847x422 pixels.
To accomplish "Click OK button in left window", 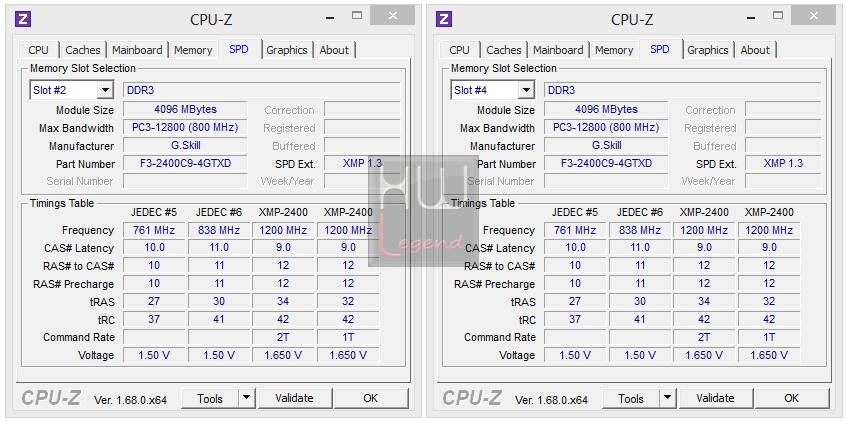I will tap(371, 398).
